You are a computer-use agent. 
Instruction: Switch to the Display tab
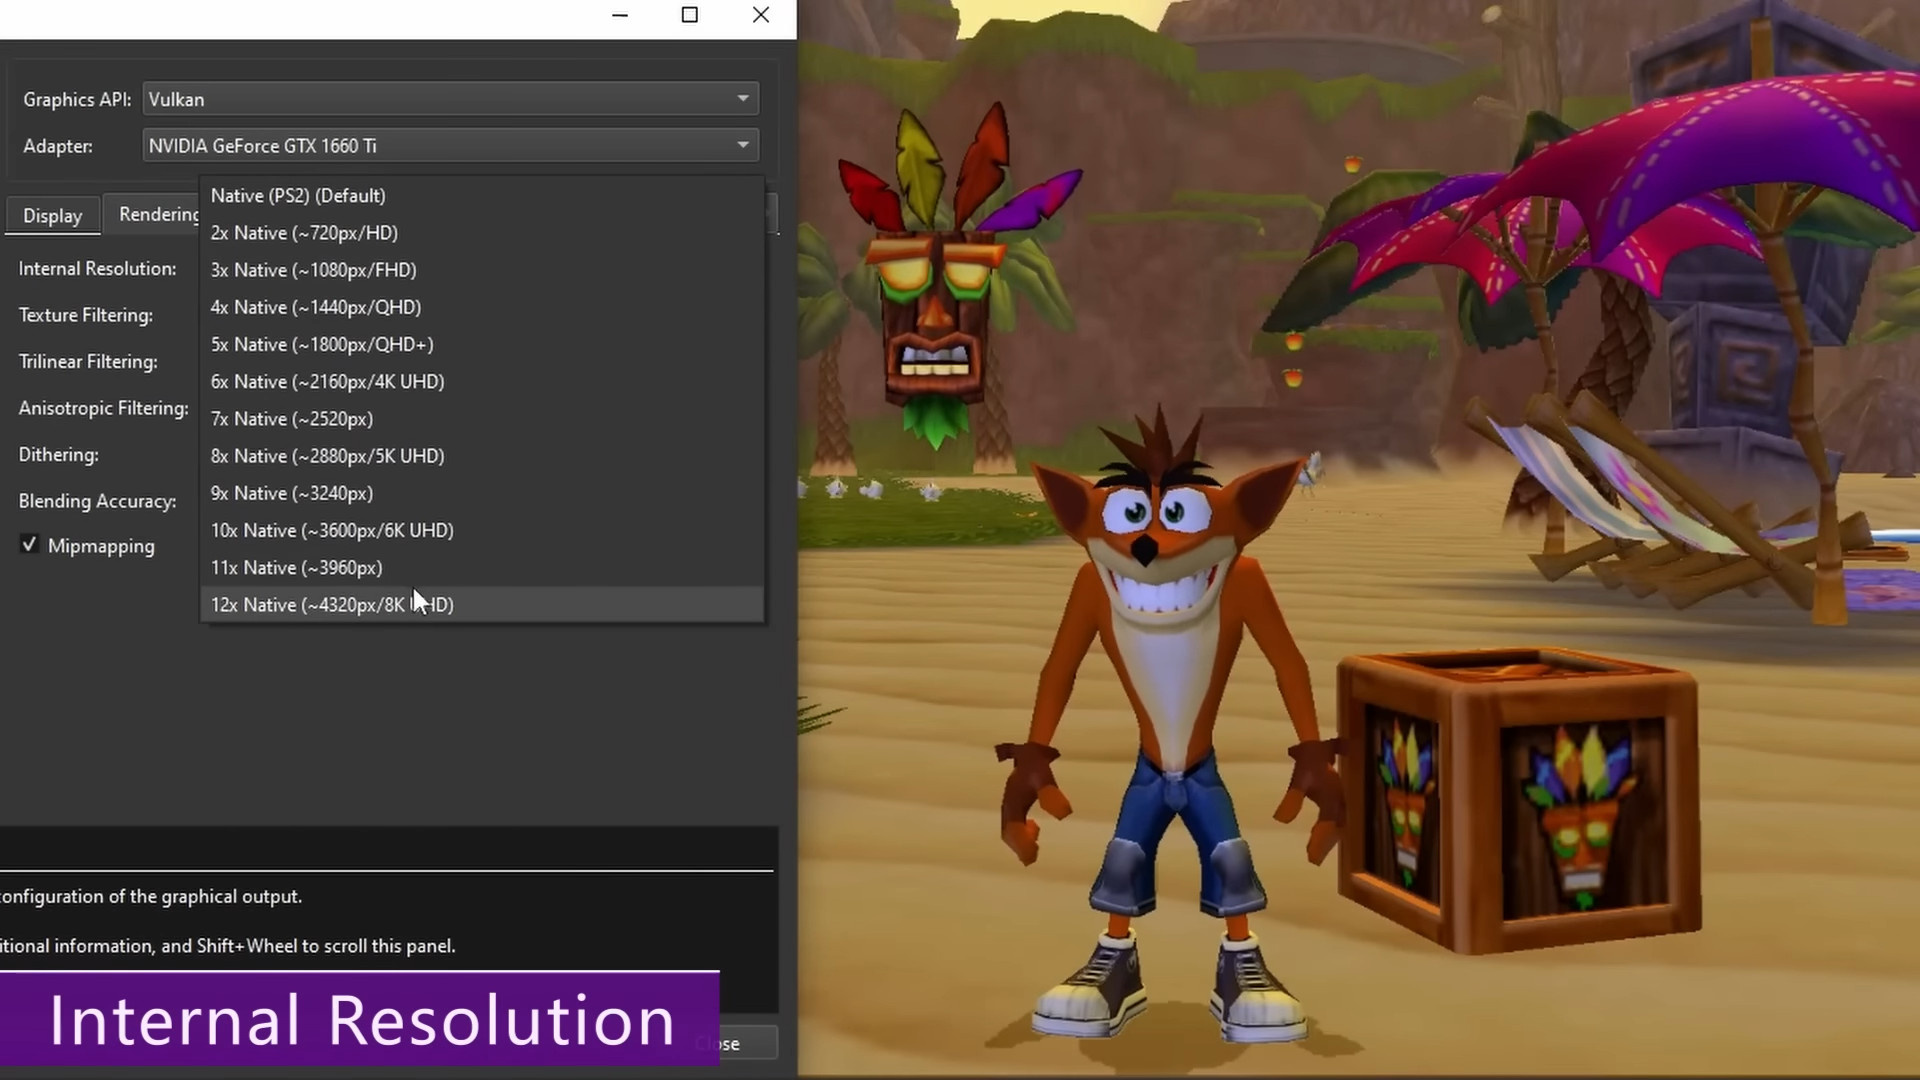[52, 216]
